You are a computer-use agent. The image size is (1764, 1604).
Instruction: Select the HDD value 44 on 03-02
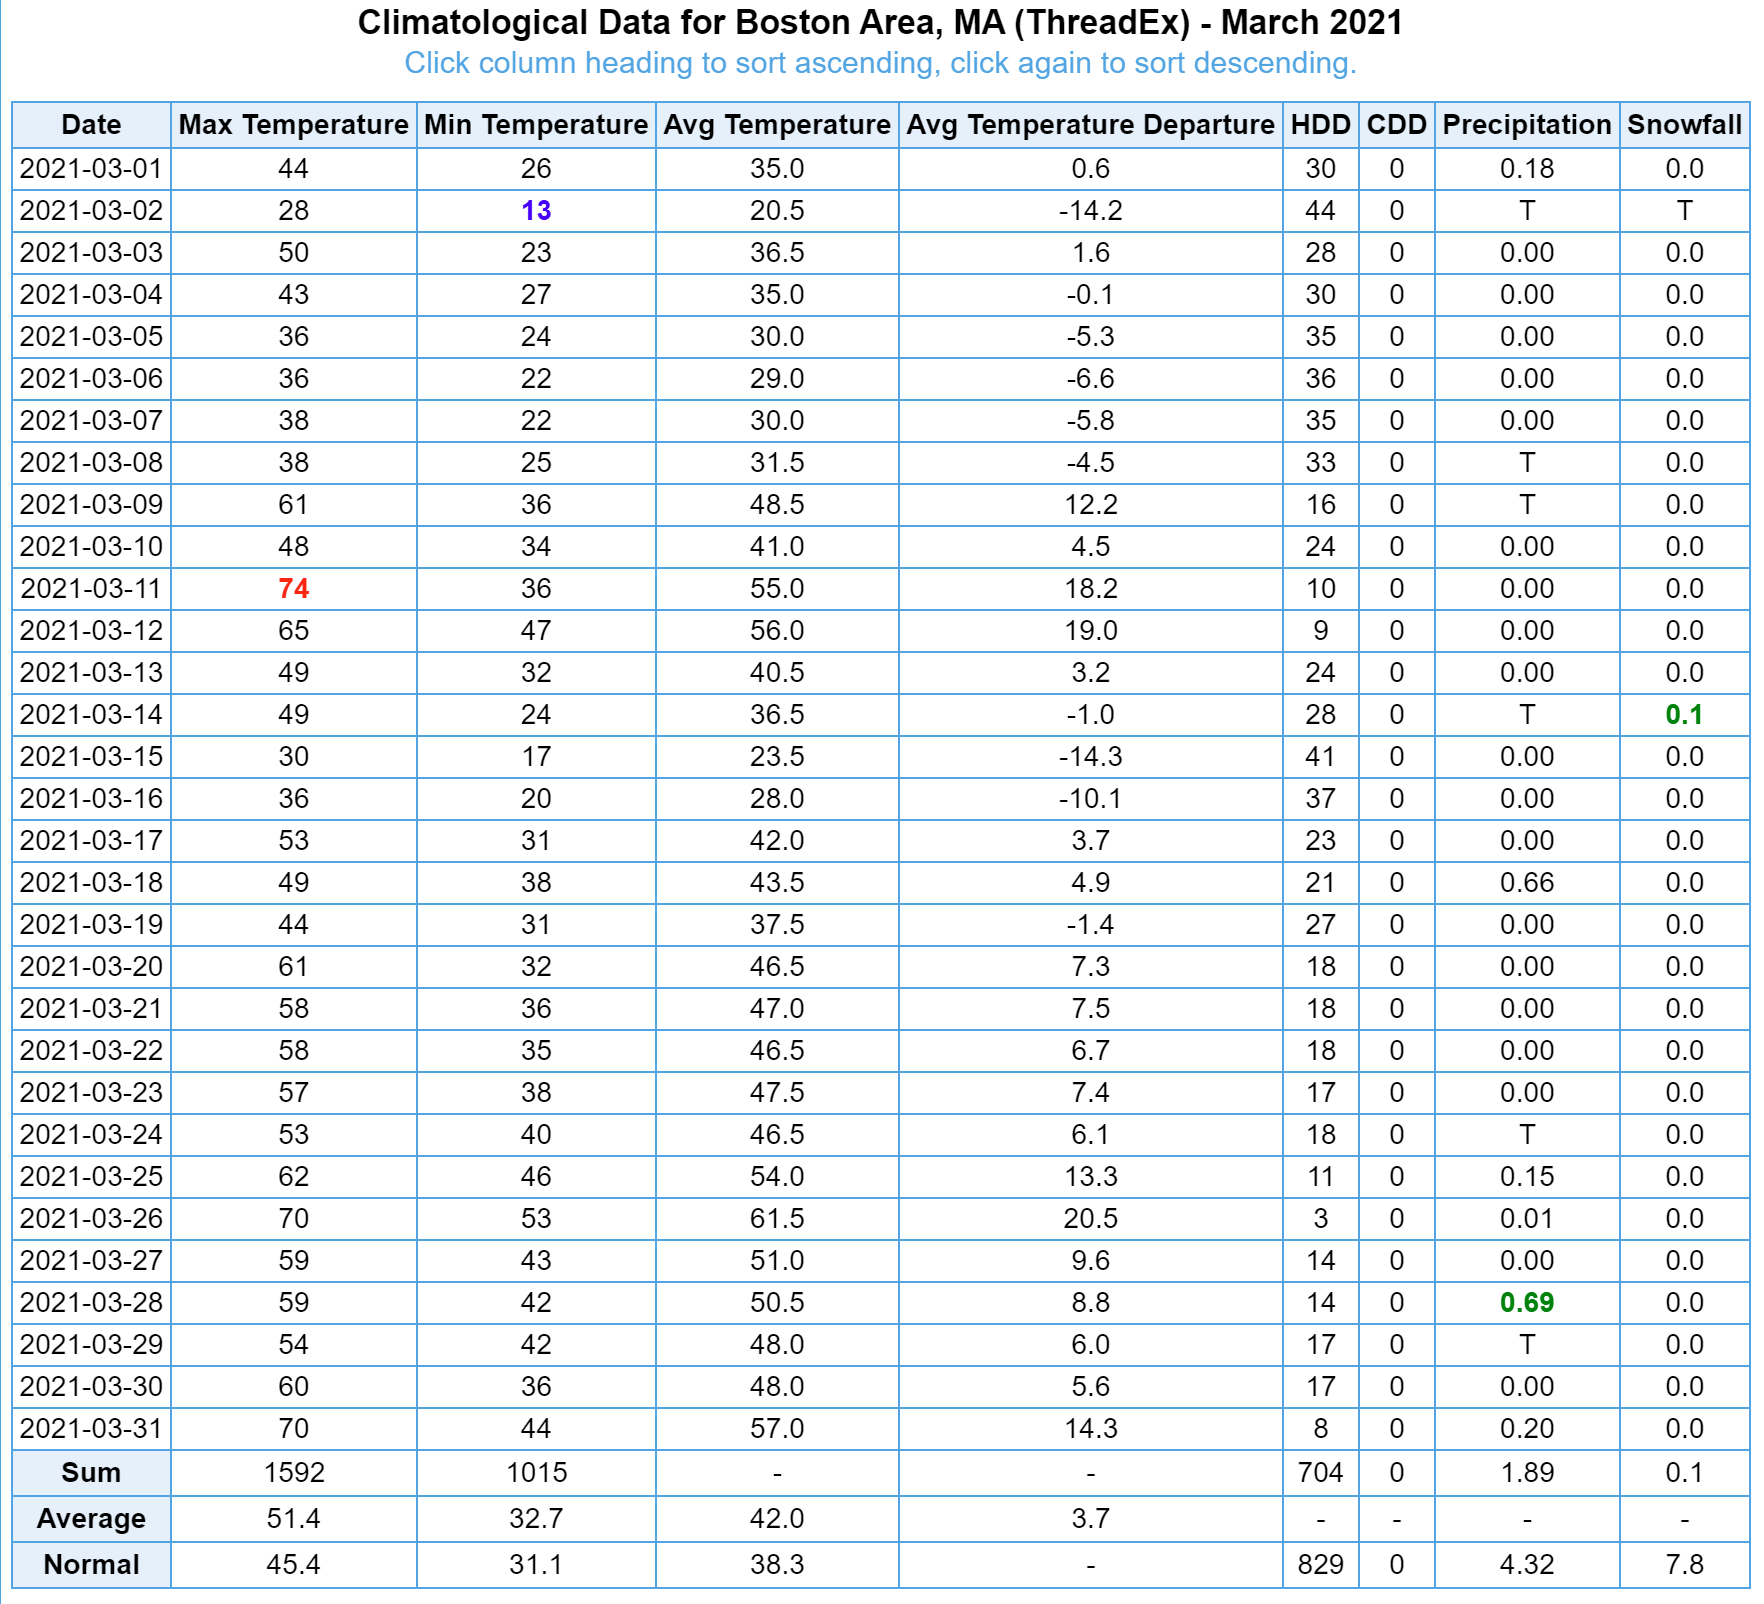(1320, 211)
